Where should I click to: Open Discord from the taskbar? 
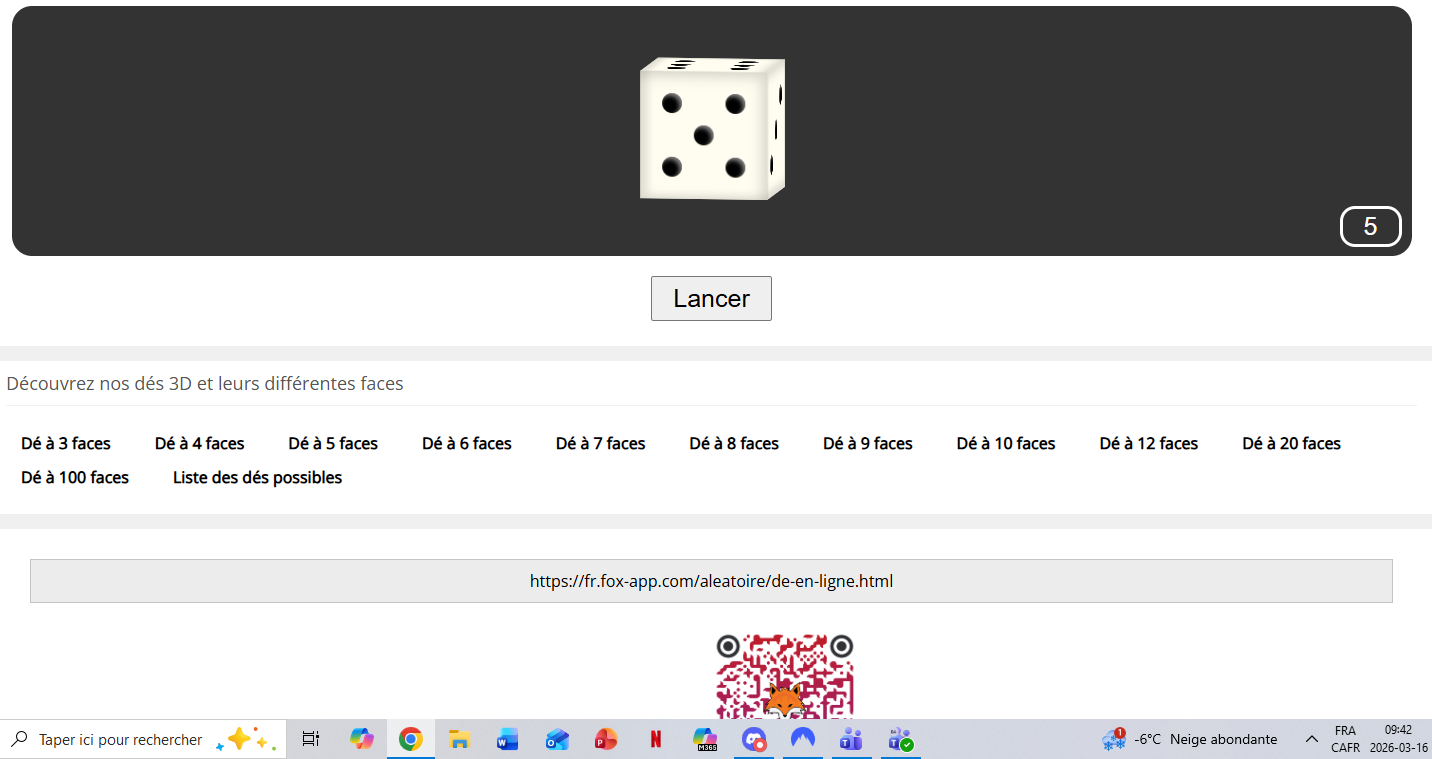click(x=754, y=739)
